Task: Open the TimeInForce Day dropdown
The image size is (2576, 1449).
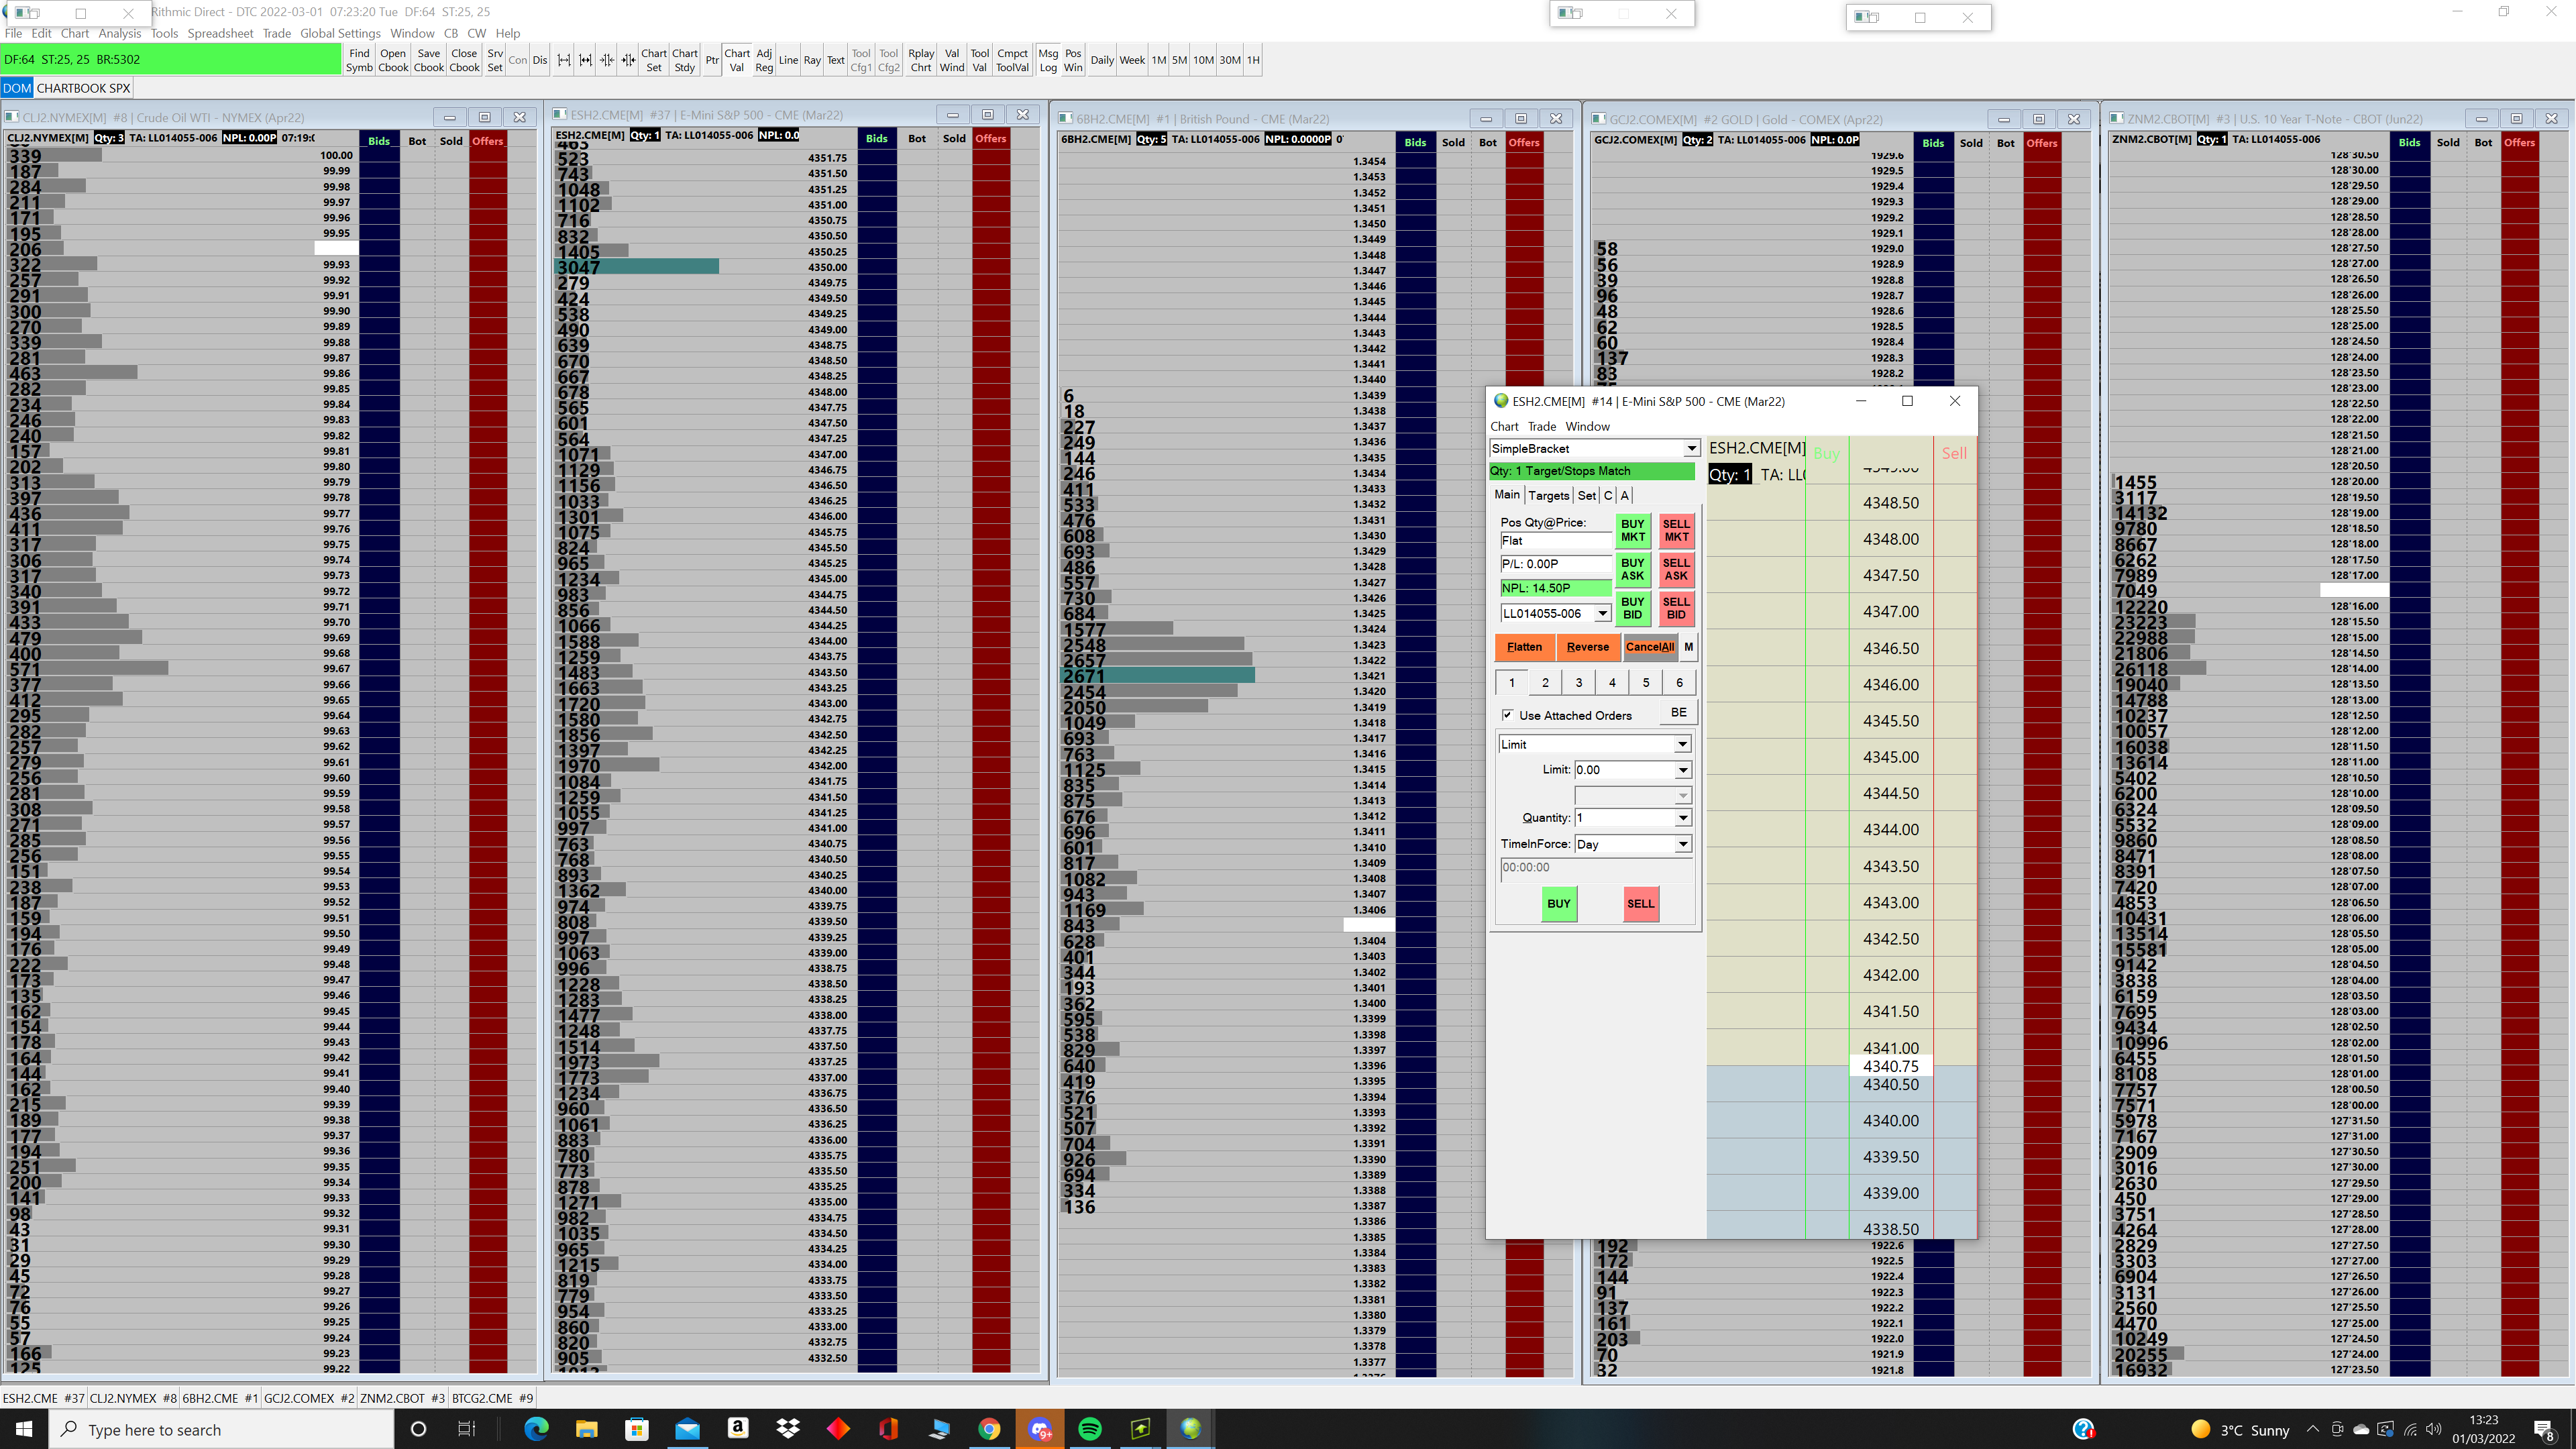Action: click(1683, 844)
